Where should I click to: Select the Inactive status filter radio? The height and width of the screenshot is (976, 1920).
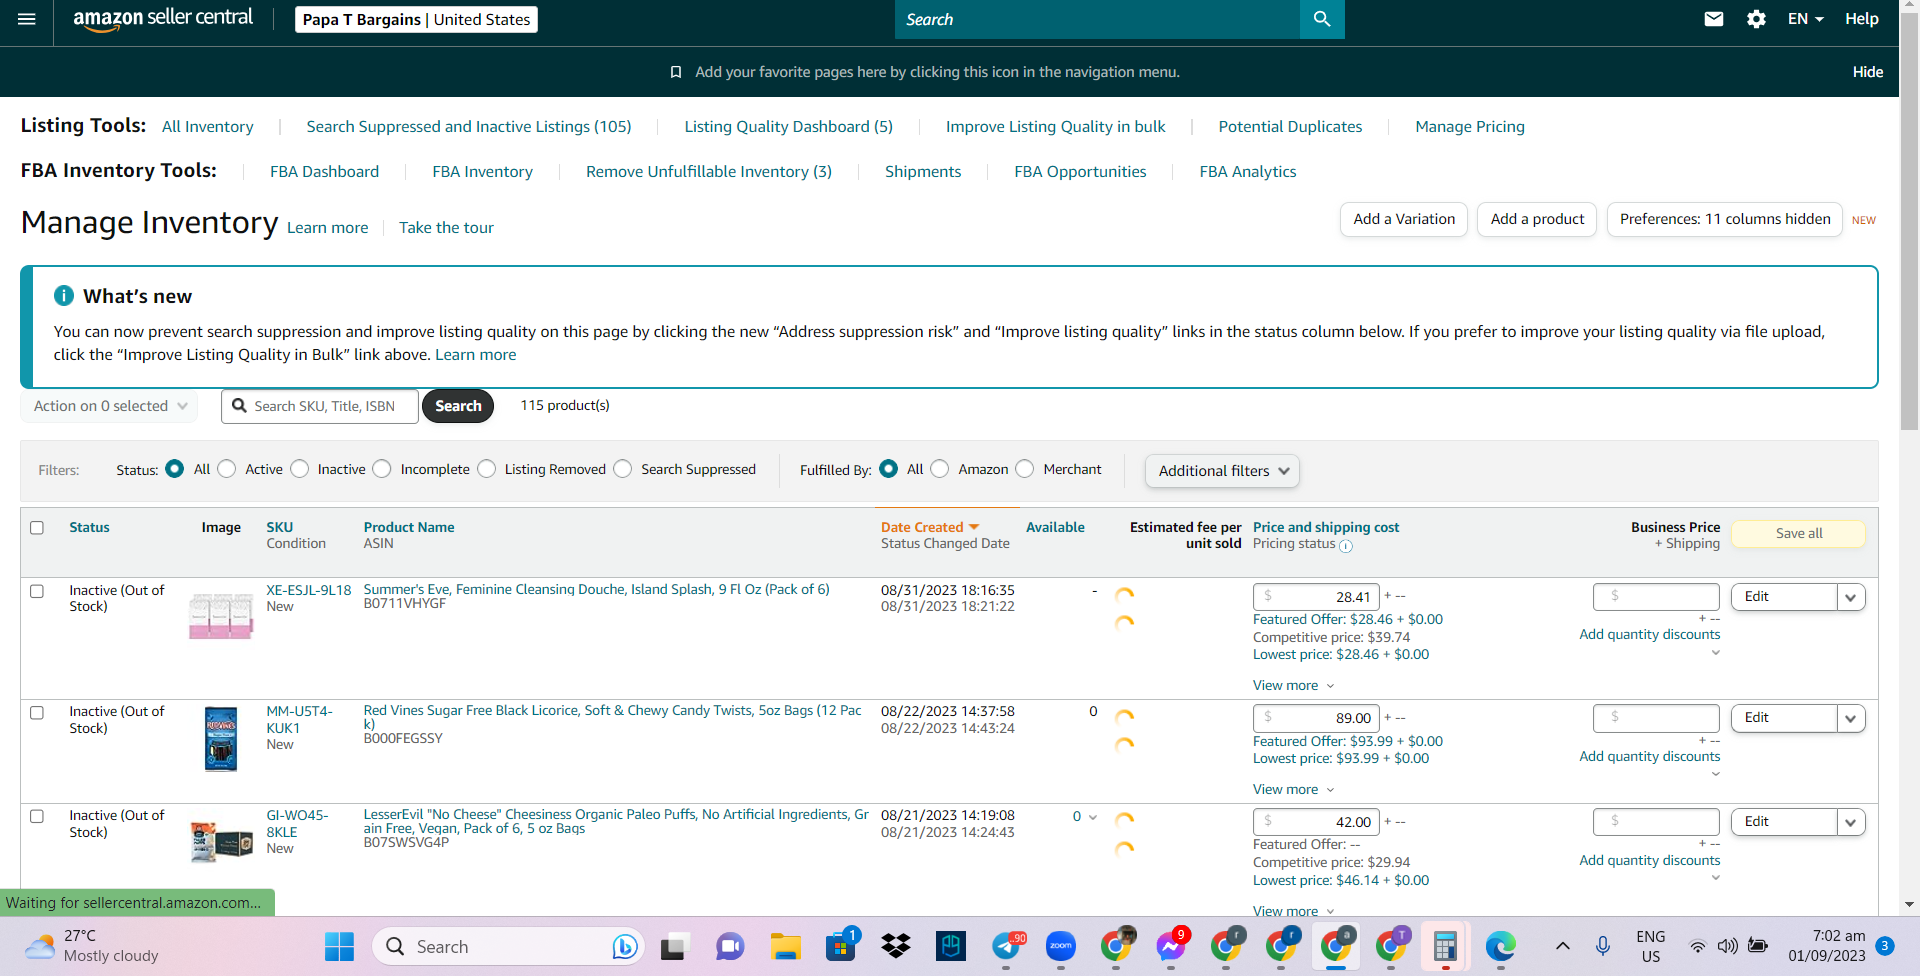(x=300, y=469)
